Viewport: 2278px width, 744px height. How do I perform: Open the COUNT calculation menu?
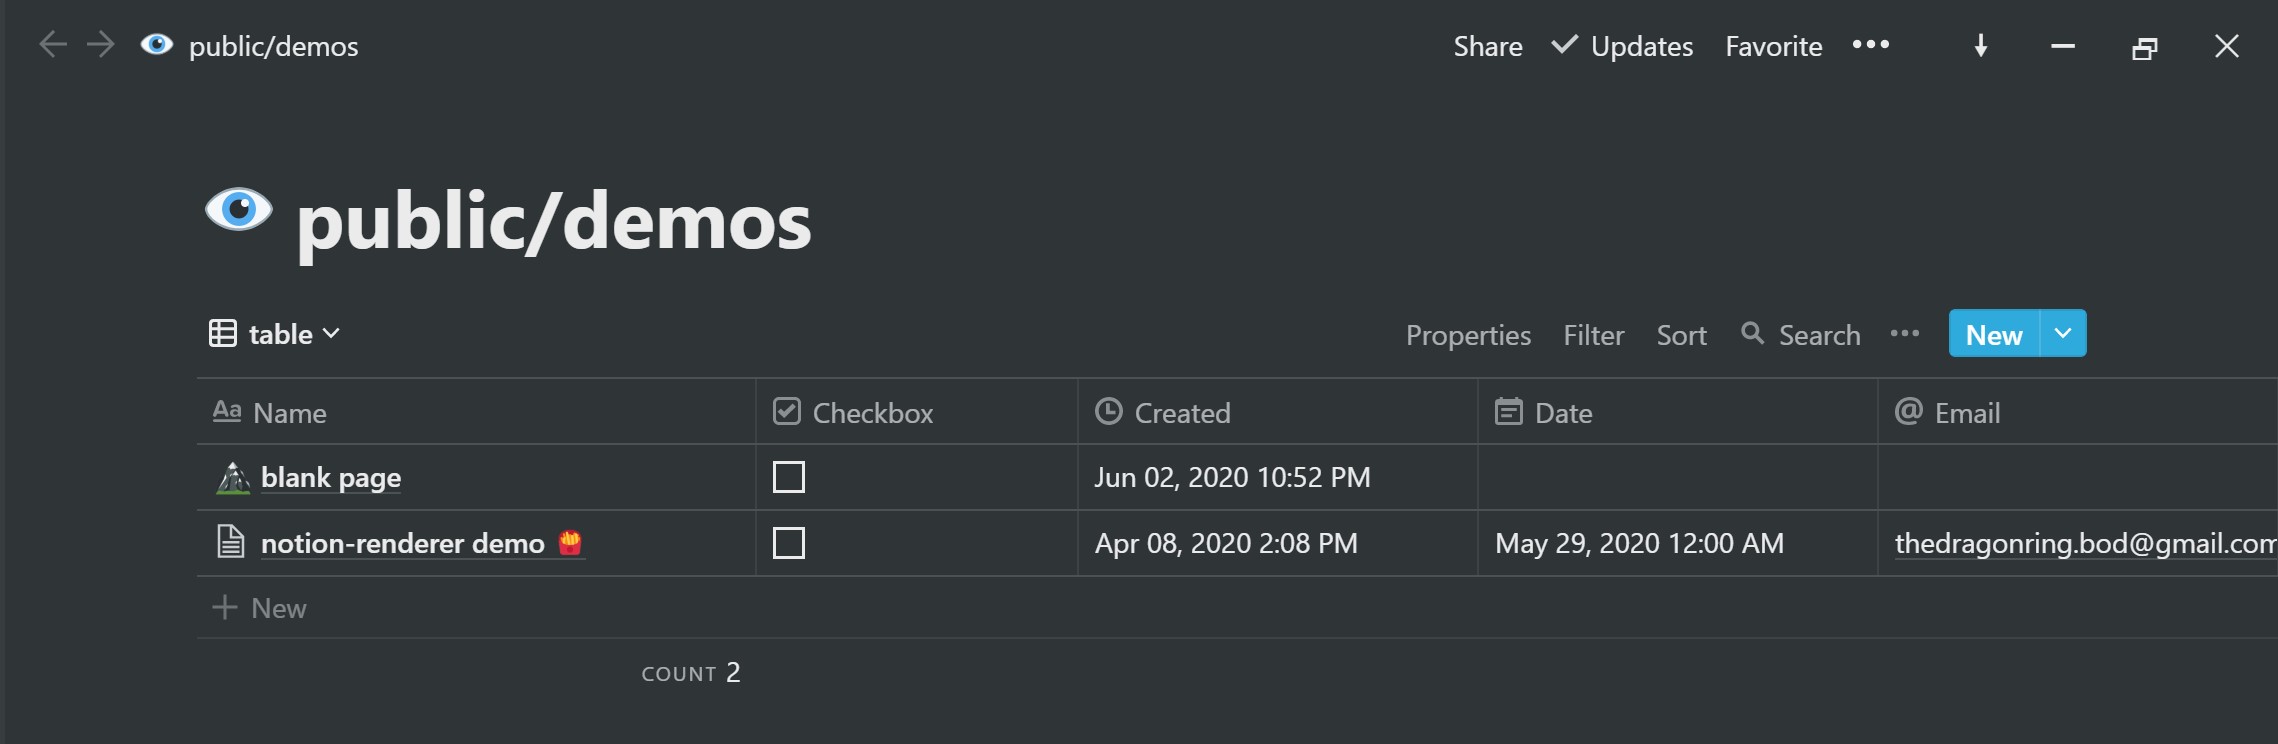pyautogui.click(x=691, y=673)
